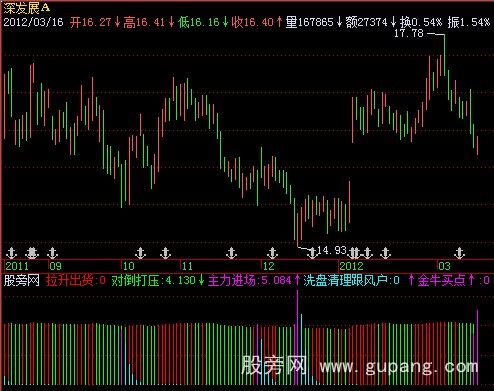Click the info marker icon above the 2011 label
This screenshot has height=391, width=494.
click(x=11, y=253)
